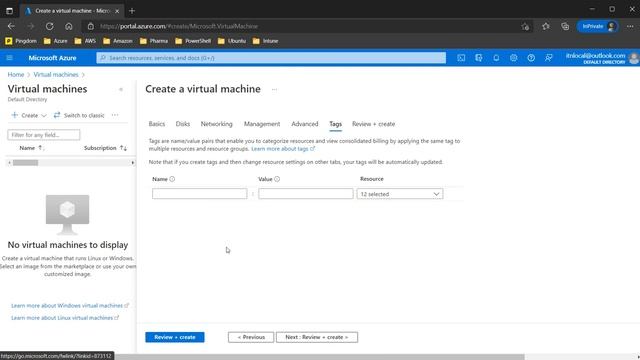640x360 pixels.
Task: Open the Azure portal hamburger menu
Action: [x=9, y=58]
